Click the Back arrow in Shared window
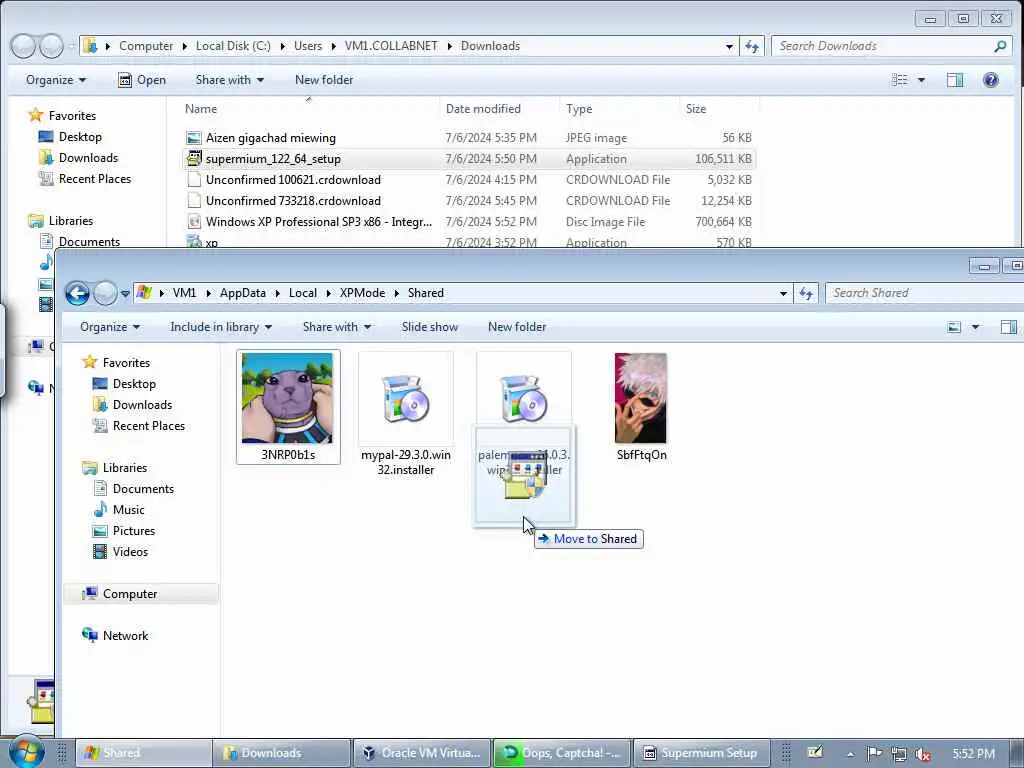Image resolution: width=1024 pixels, height=768 pixels. click(77, 293)
